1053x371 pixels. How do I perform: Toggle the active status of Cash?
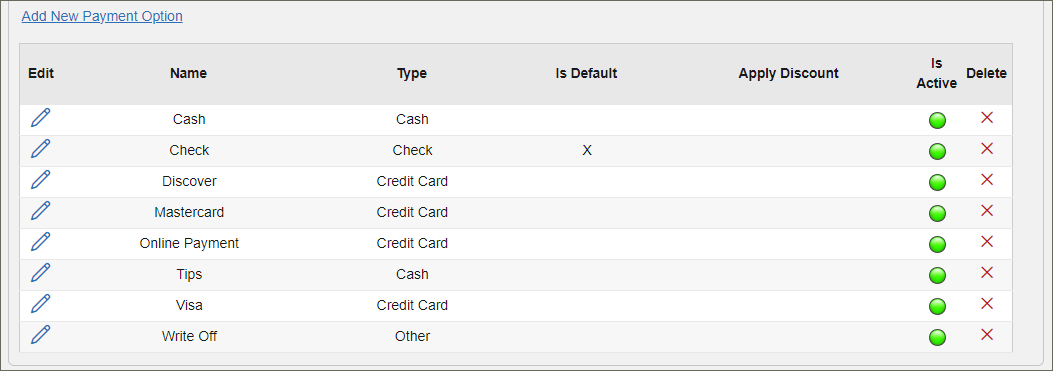click(937, 120)
